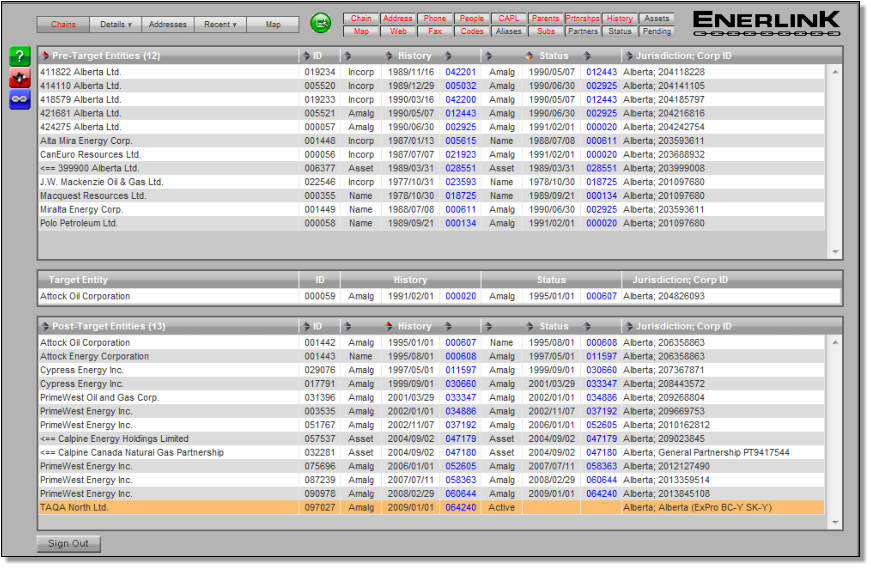This screenshot has height=569, width=871.
Task: Click the Enerlink logo
Action: [767, 23]
